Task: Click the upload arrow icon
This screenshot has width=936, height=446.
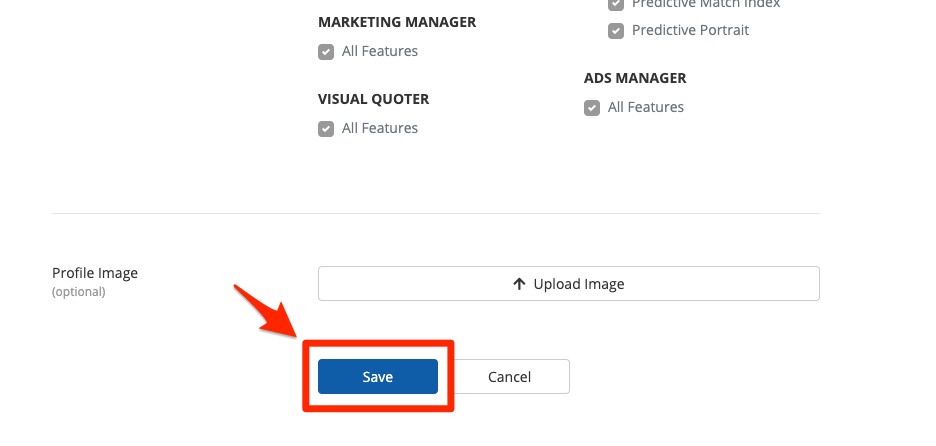Action: 518,284
